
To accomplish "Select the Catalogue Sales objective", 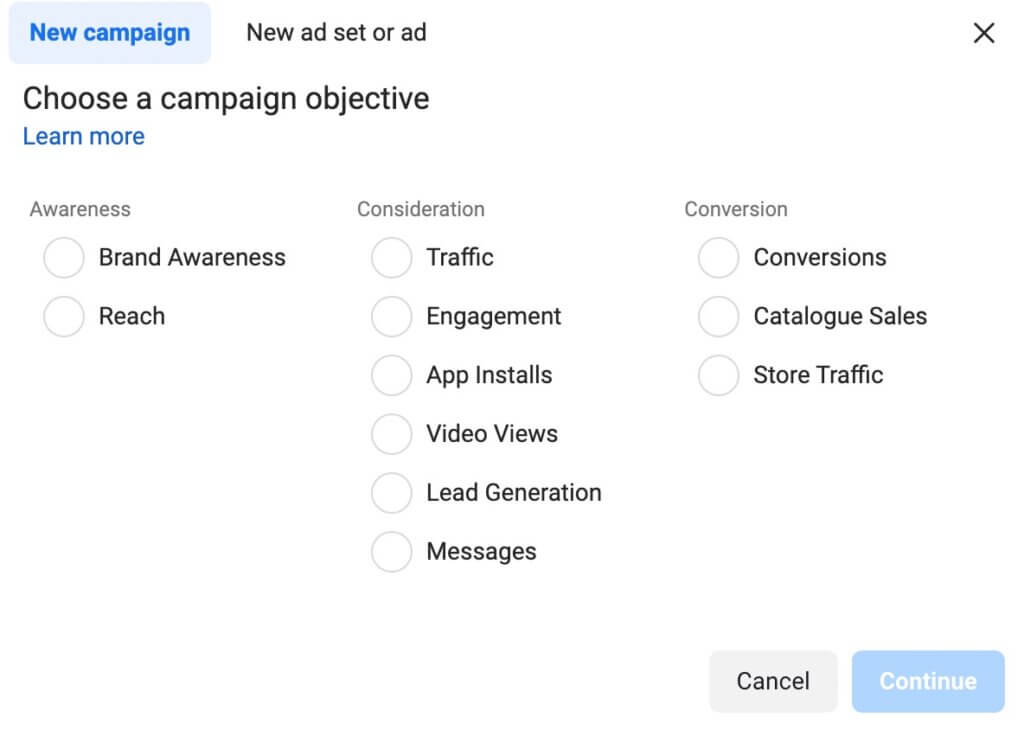I will point(718,316).
